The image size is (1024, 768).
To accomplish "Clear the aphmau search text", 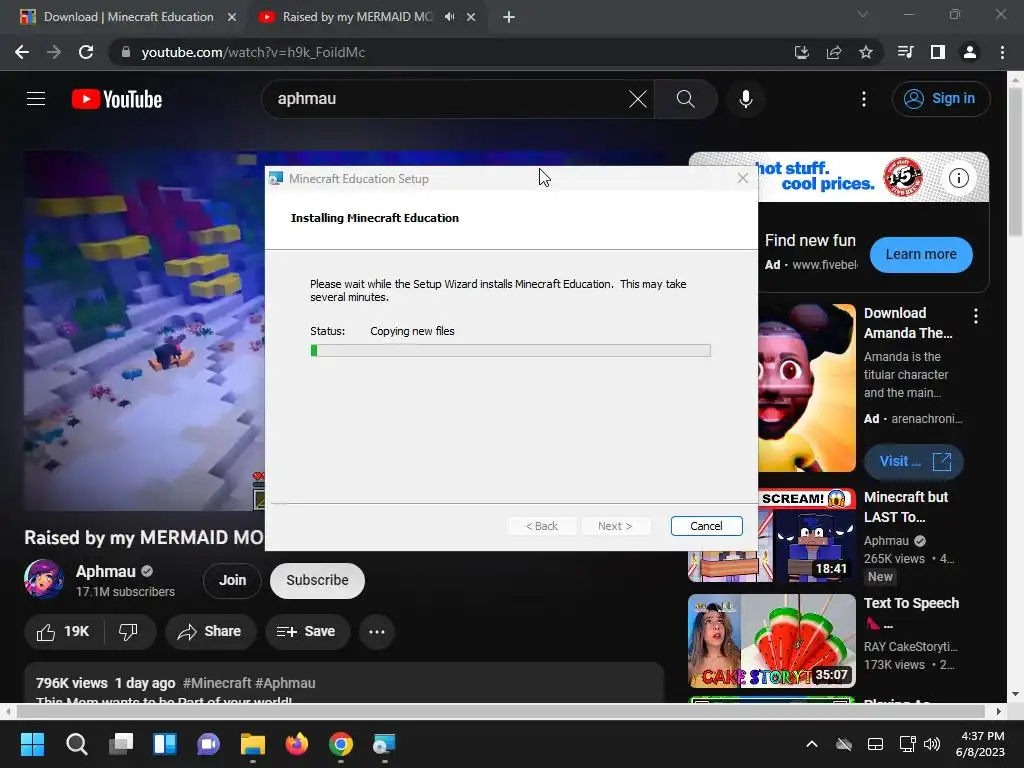I will (x=637, y=99).
